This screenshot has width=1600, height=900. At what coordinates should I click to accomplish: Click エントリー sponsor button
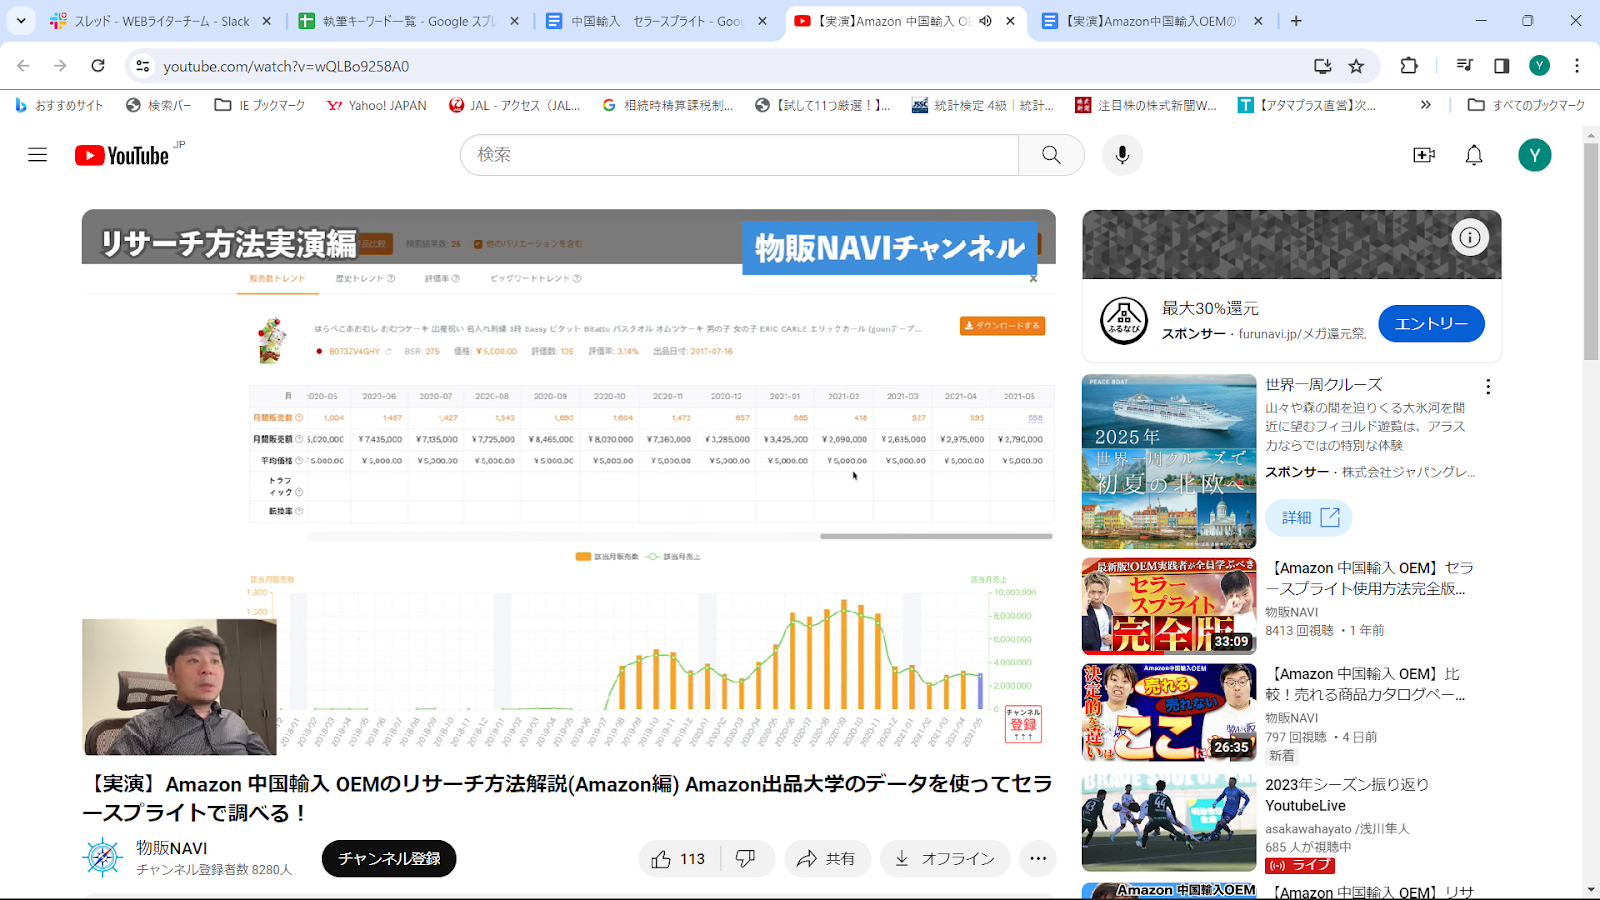pos(1431,323)
